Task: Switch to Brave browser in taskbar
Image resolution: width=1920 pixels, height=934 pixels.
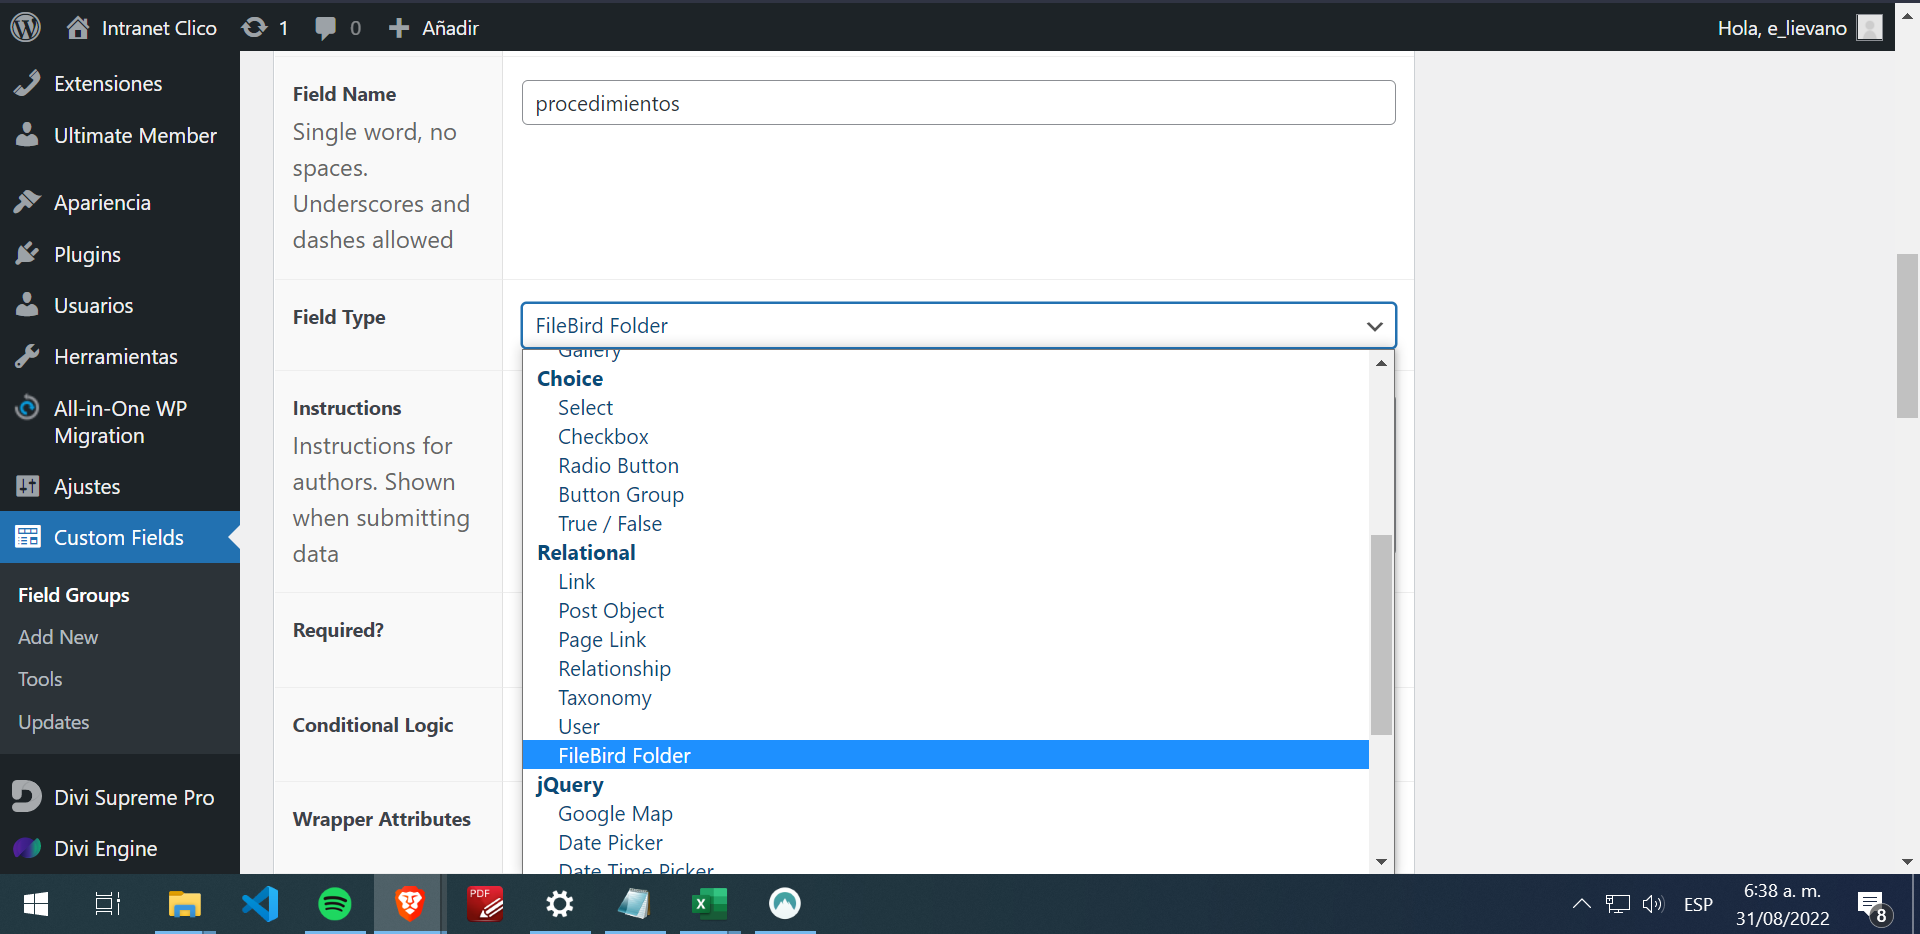Action: (x=410, y=904)
